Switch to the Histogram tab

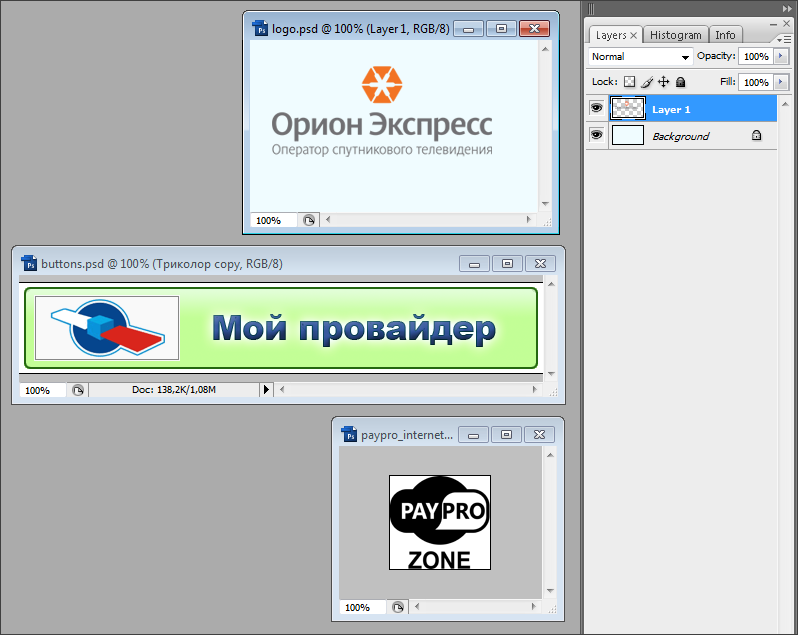[675, 35]
